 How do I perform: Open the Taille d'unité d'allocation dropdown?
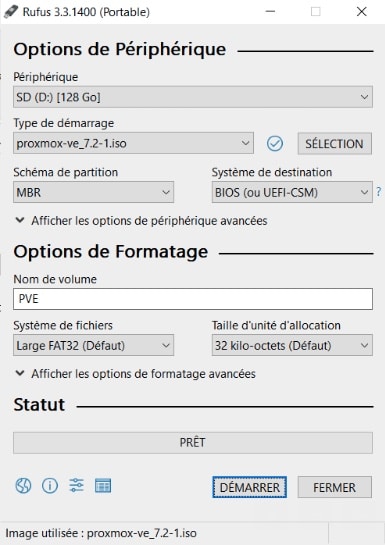[x=292, y=345]
